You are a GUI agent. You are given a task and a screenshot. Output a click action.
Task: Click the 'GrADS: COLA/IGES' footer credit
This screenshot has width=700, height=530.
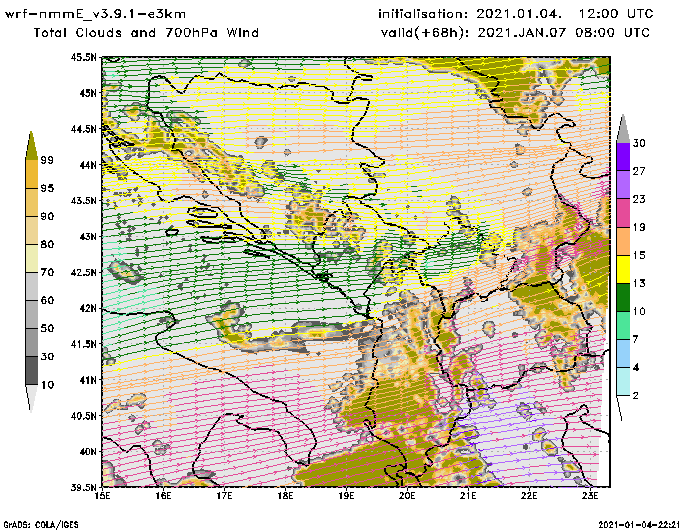coord(41,525)
